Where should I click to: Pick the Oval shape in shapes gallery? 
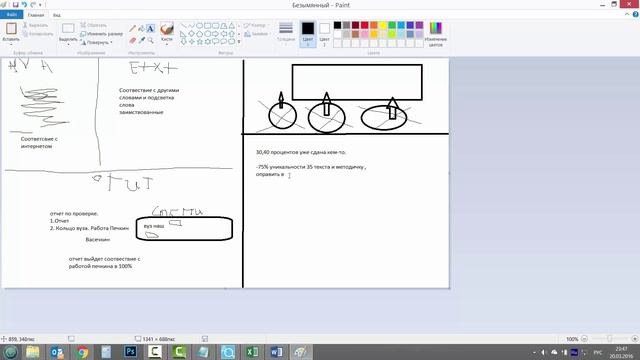[200, 26]
